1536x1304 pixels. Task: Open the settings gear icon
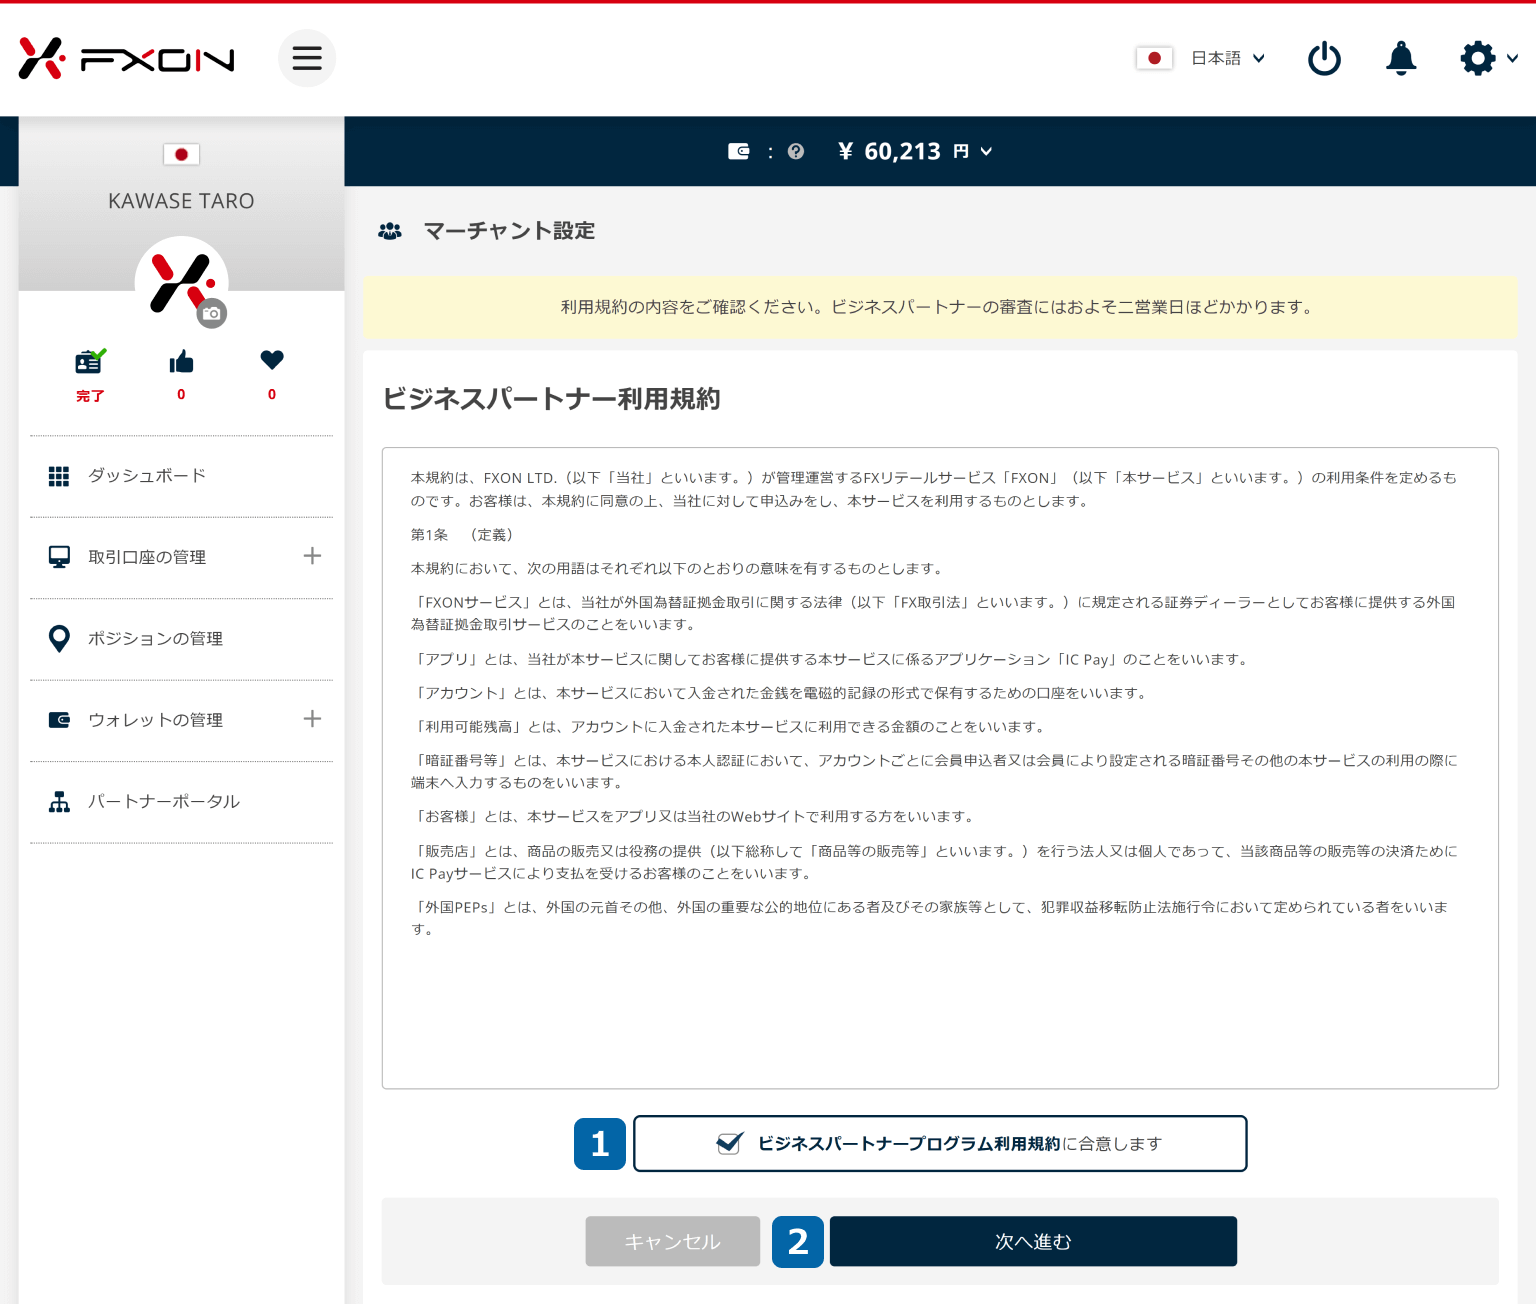pyautogui.click(x=1478, y=58)
